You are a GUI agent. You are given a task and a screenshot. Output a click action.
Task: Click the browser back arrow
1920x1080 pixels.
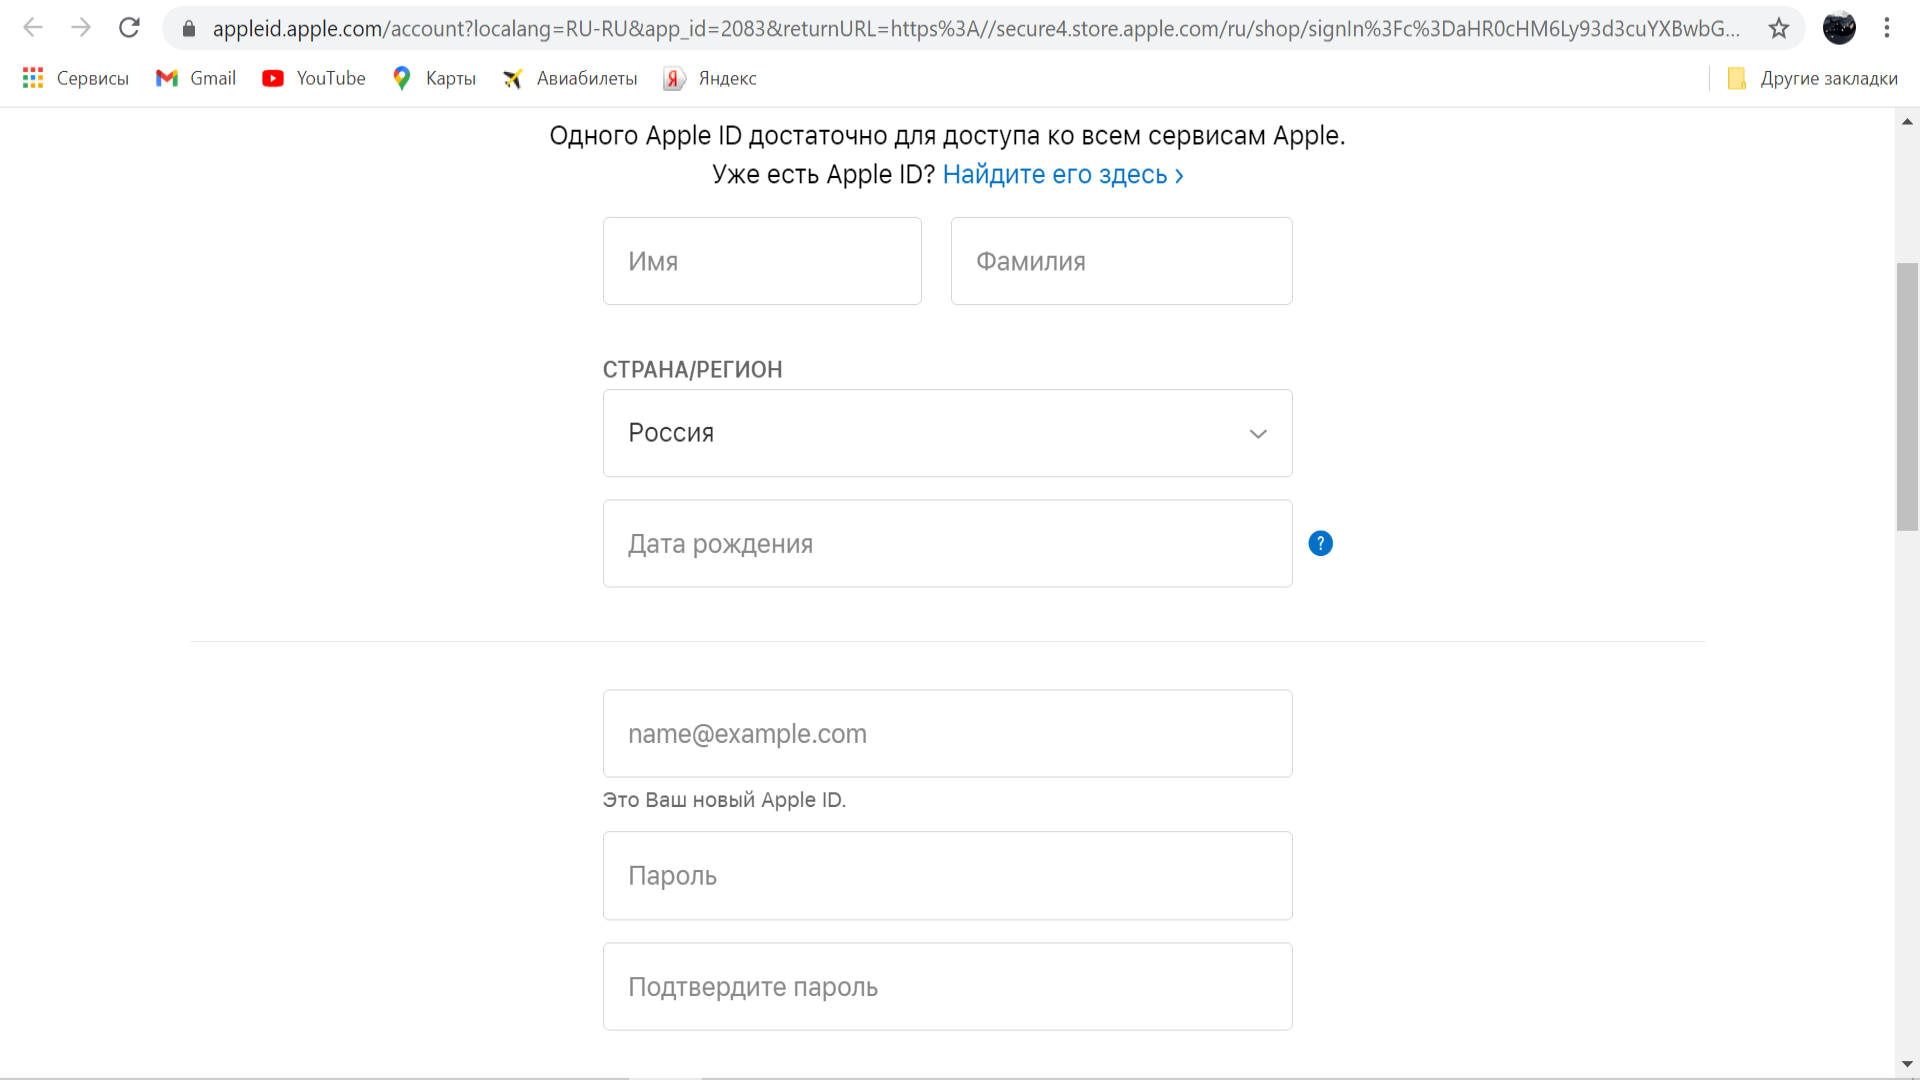33,28
